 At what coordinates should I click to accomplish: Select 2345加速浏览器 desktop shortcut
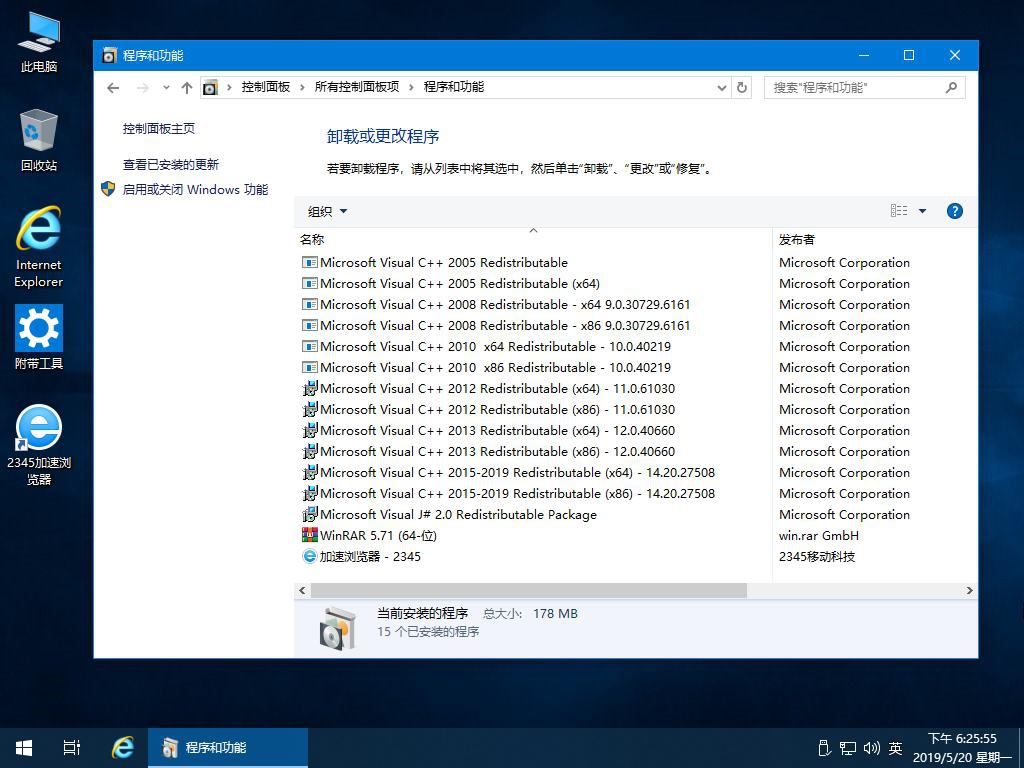(x=39, y=445)
